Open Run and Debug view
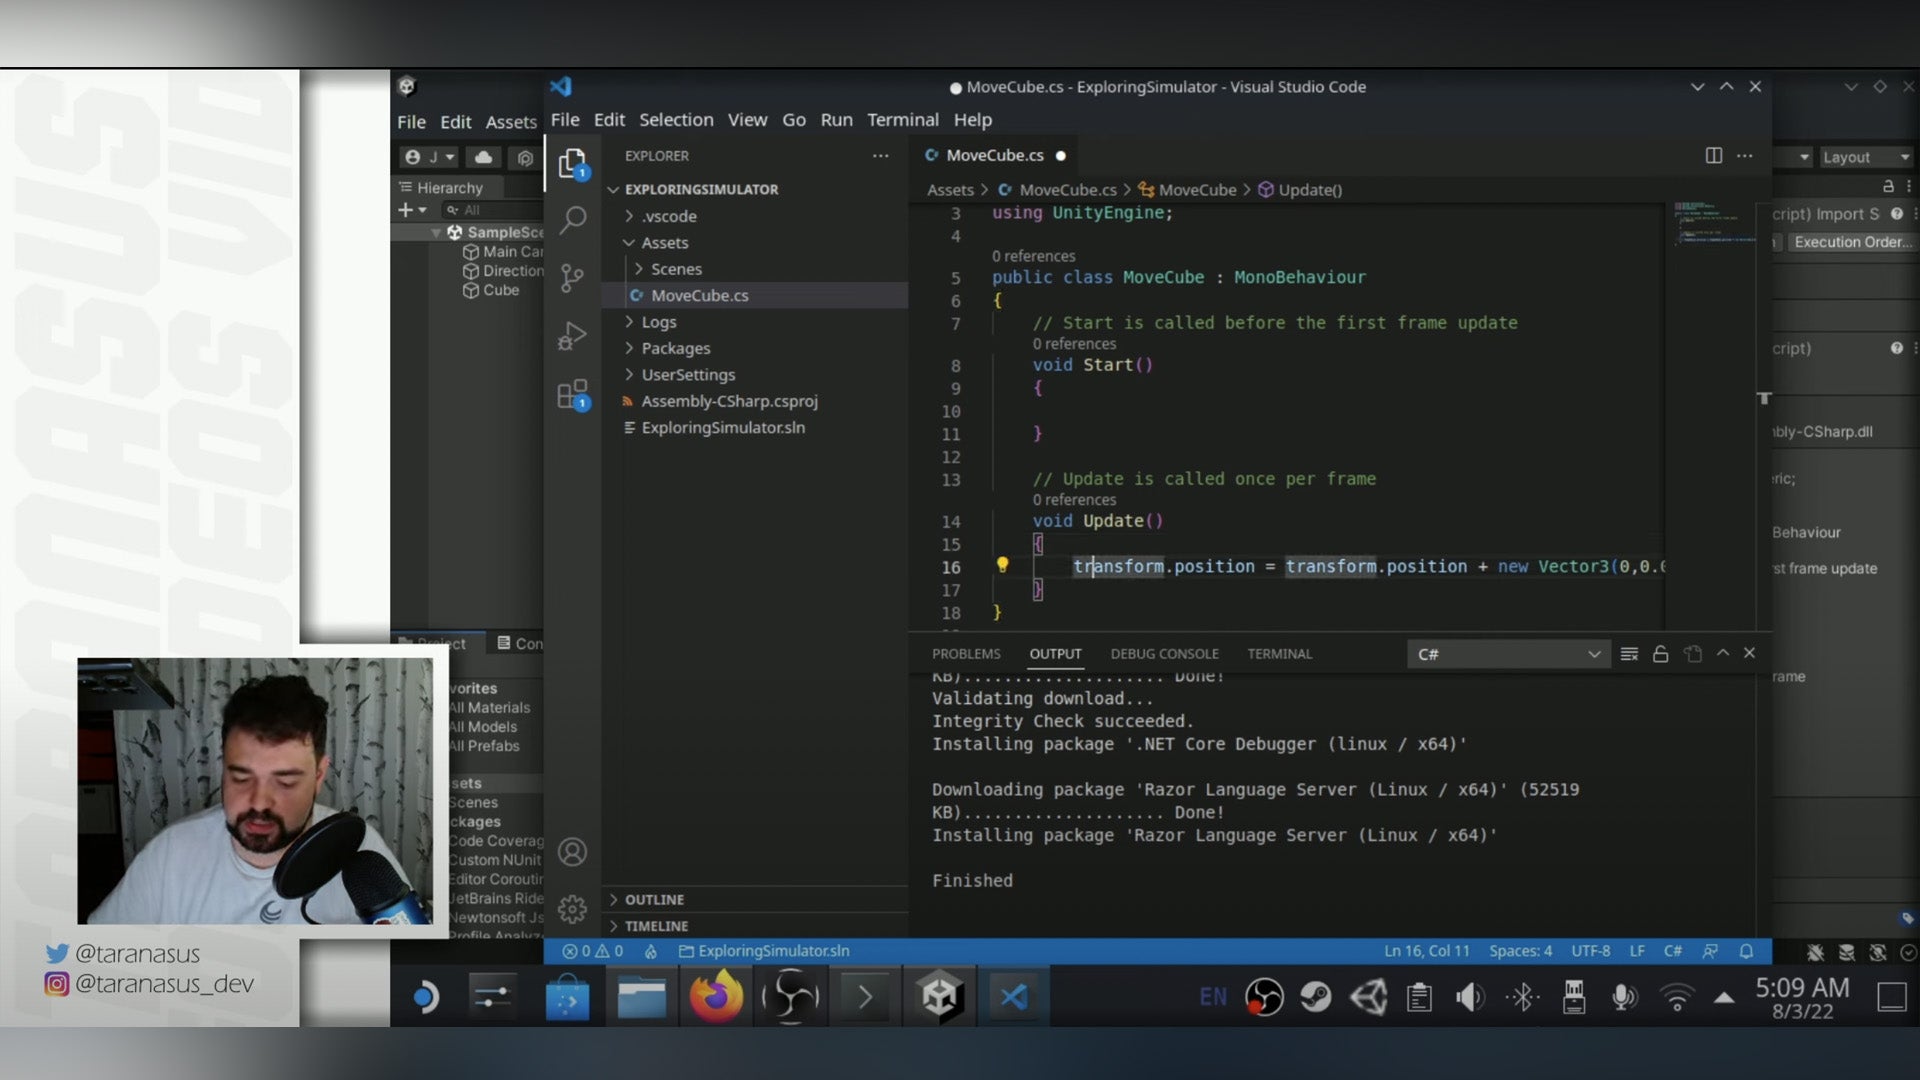Screen dimensions: 1920x1080 (573, 336)
